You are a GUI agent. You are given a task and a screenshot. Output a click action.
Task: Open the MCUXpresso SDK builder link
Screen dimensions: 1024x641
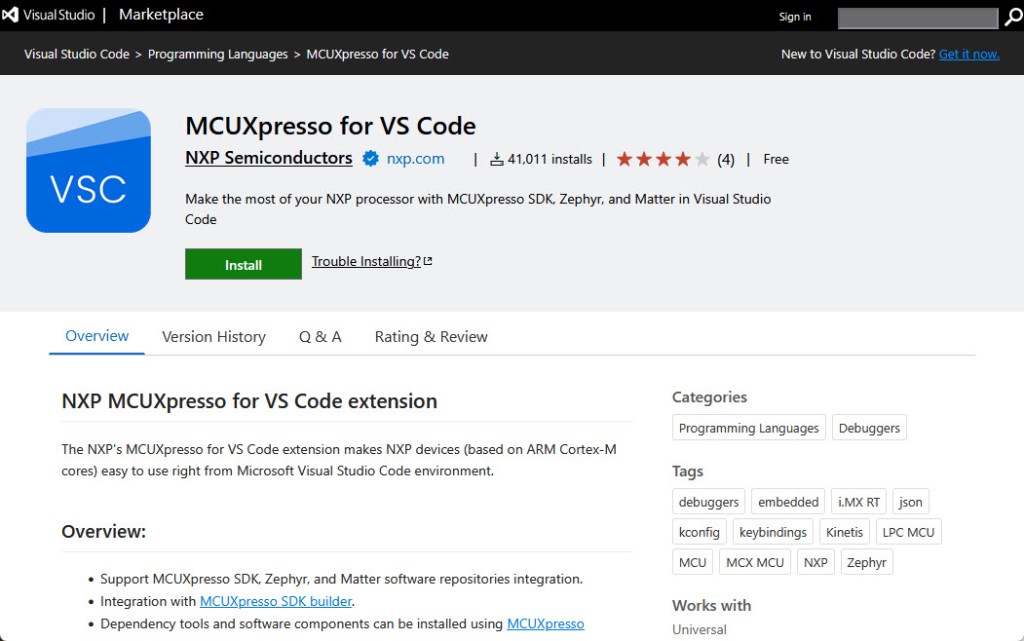pyautogui.click(x=276, y=601)
